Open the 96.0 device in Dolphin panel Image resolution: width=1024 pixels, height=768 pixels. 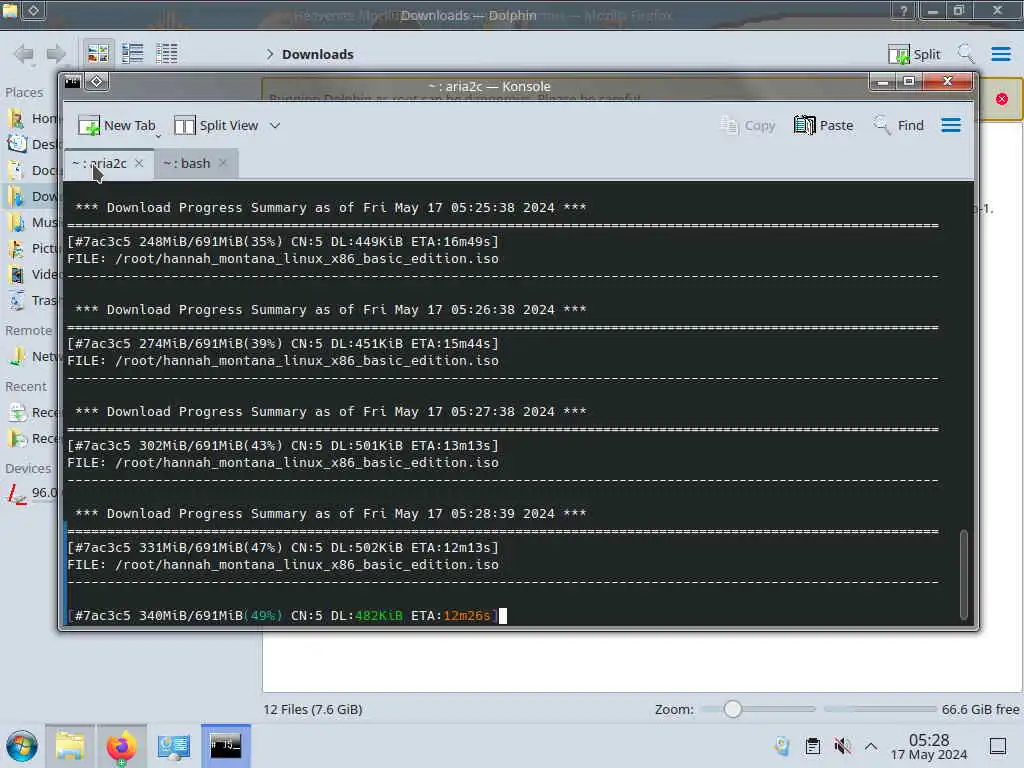tap(33, 493)
